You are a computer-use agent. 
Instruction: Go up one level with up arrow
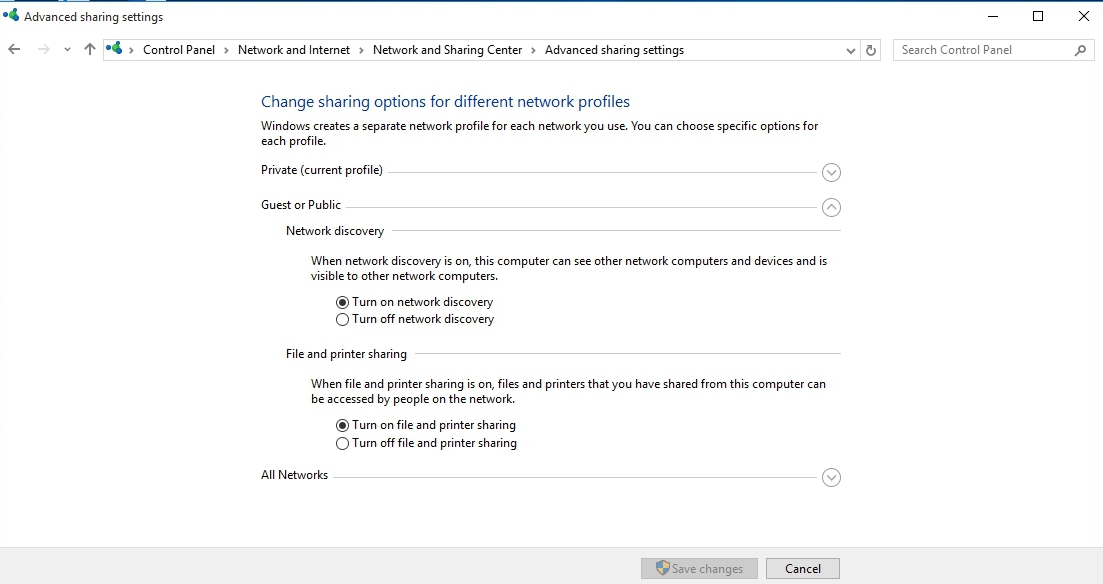[89, 49]
